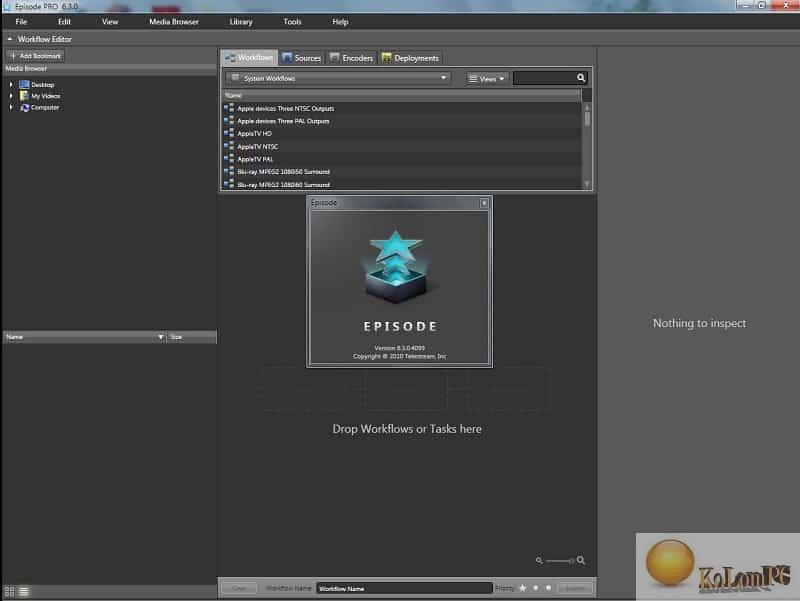
Task: Open the Edit menu
Action: point(64,22)
